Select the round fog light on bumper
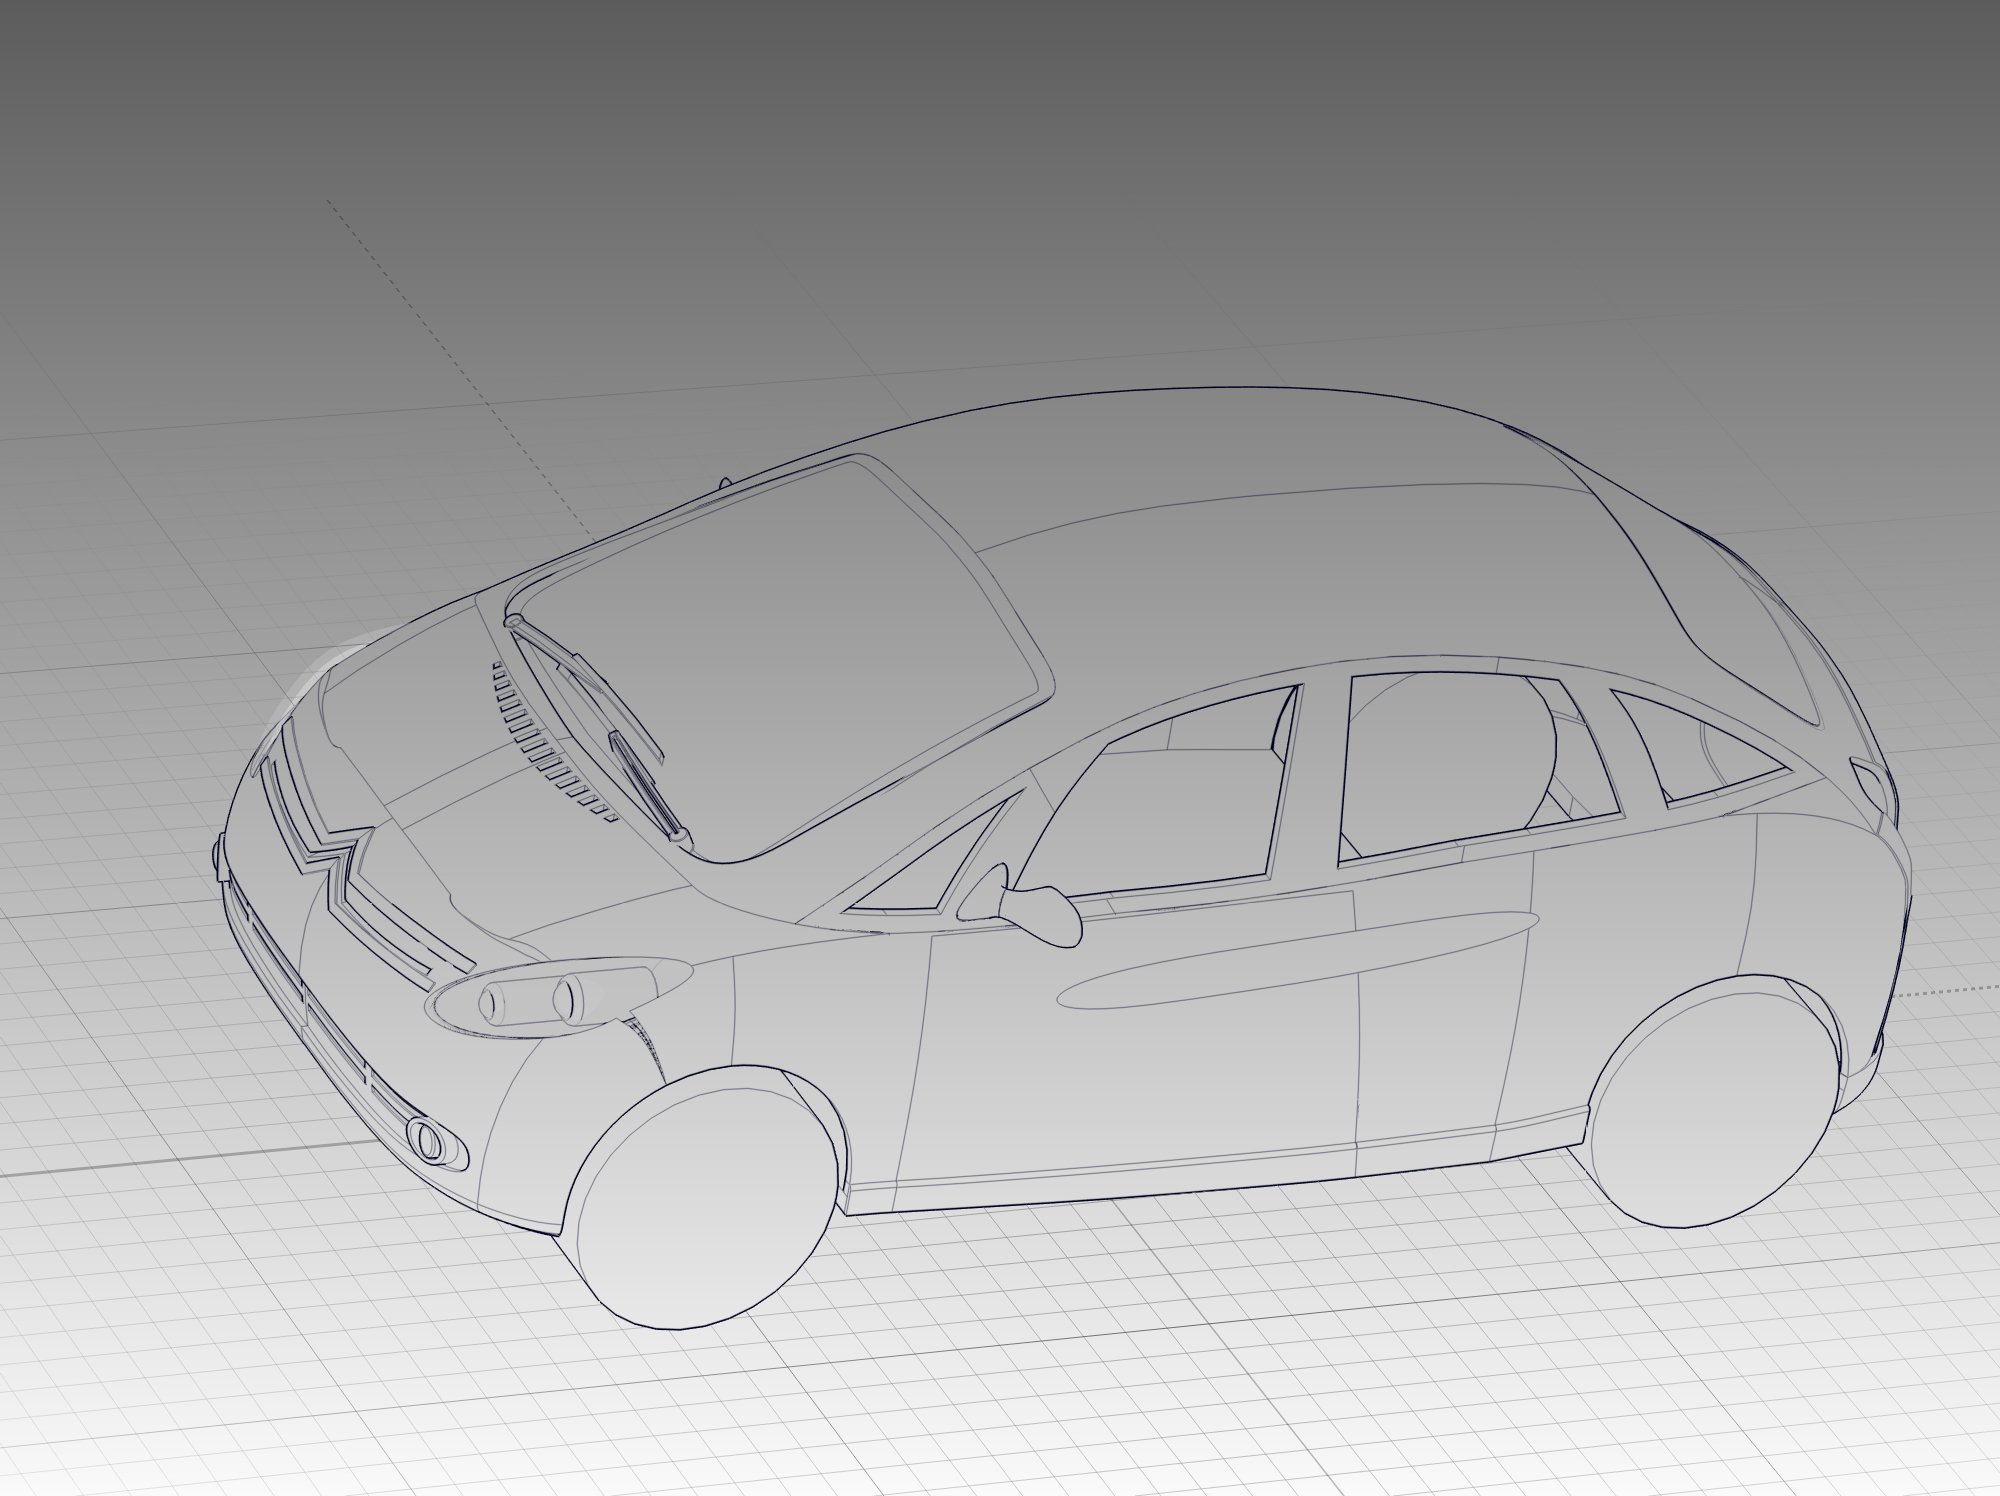 (x=427, y=1139)
